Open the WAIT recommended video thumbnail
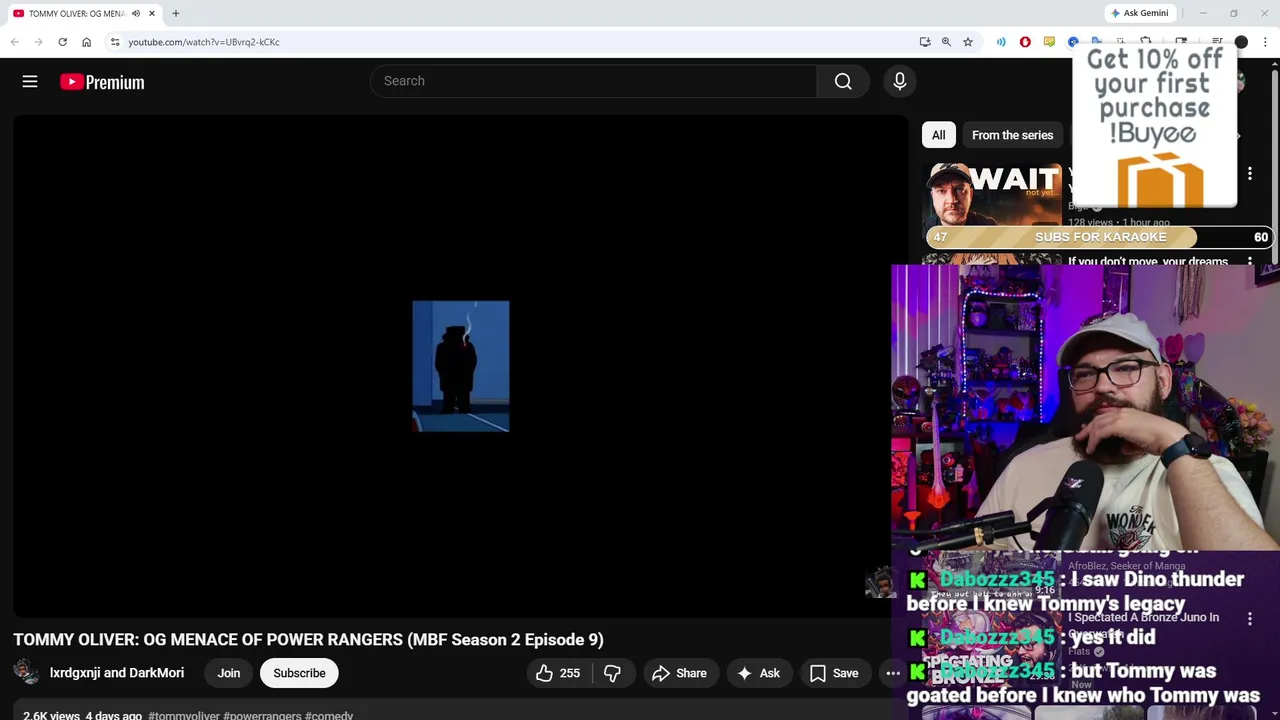Screen dimensions: 1280x720 click(992, 196)
